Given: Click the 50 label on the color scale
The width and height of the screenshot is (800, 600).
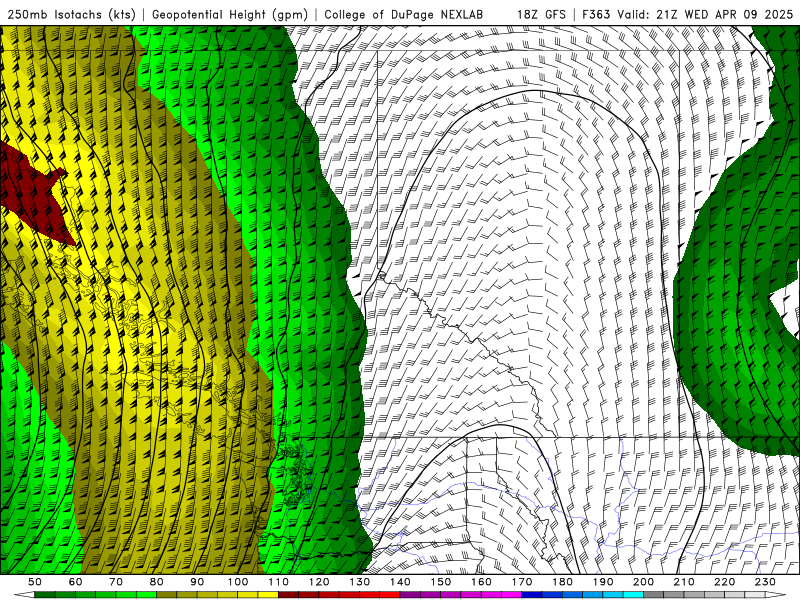Looking at the screenshot, I should tap(35, 582).
